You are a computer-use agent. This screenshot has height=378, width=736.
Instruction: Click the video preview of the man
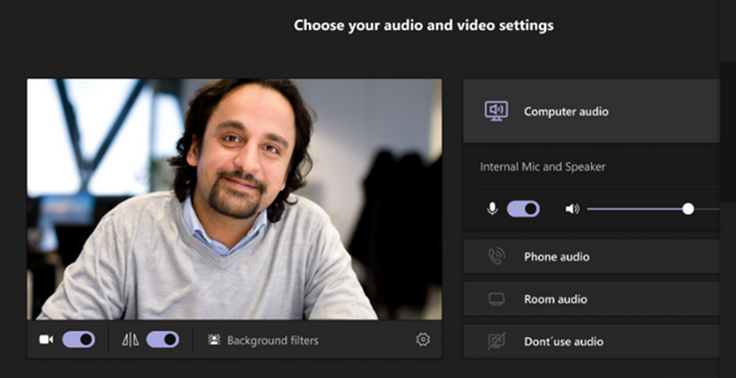[x=234, y=199]
